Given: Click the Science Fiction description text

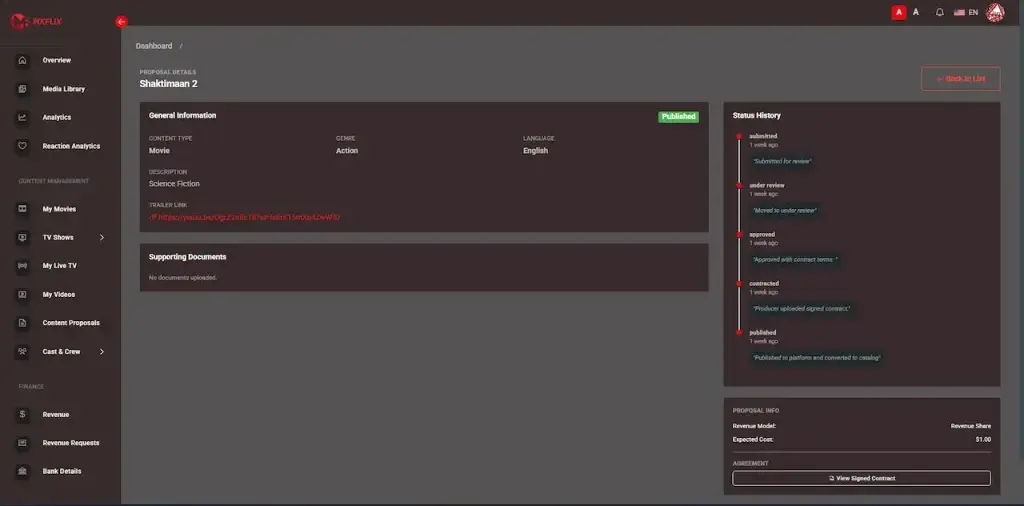Looking at the screenshot, I should (x=174, y=183).
